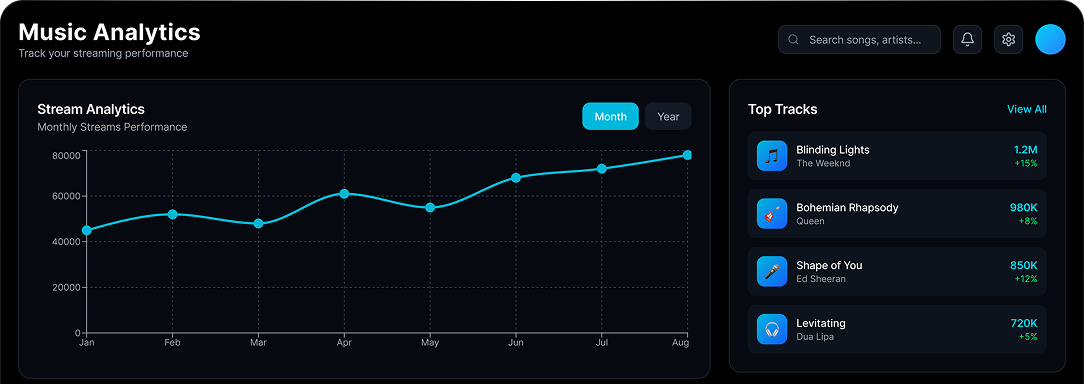Click the Track your streaming performance tagline
Screen dimensions: 1084x384
(x=103, y=53)
